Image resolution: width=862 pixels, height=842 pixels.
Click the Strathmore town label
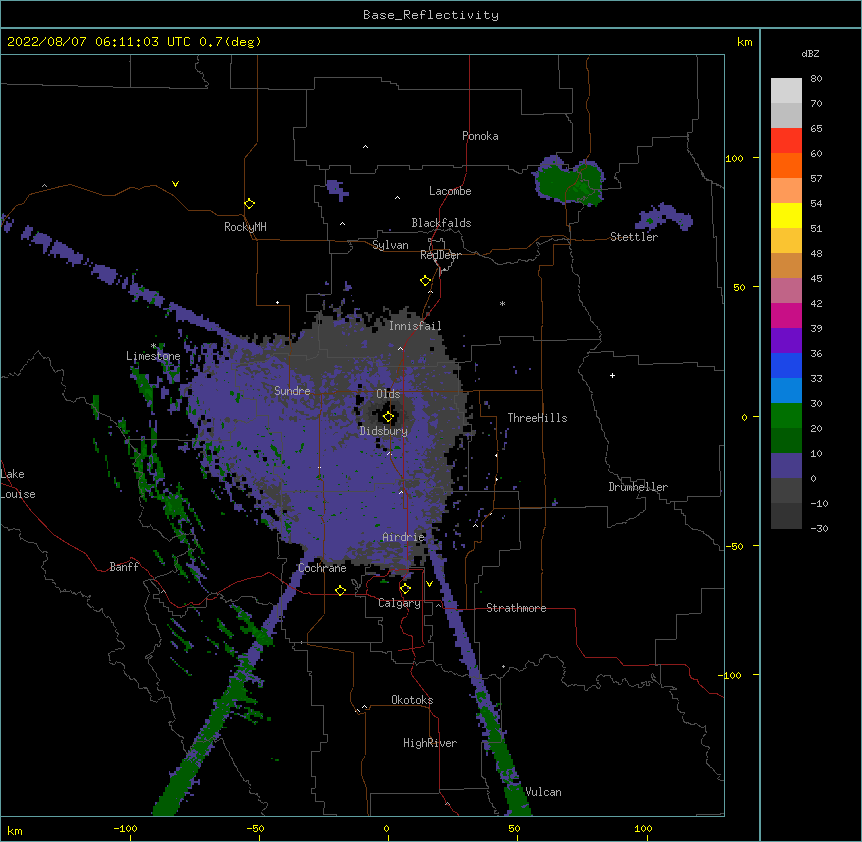pyautogui.click(x=516, y=608)
